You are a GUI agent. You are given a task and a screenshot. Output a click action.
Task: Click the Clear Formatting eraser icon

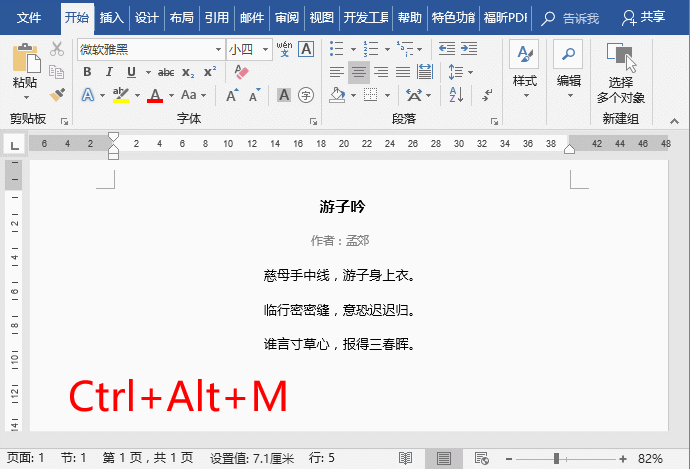(241, 72)
